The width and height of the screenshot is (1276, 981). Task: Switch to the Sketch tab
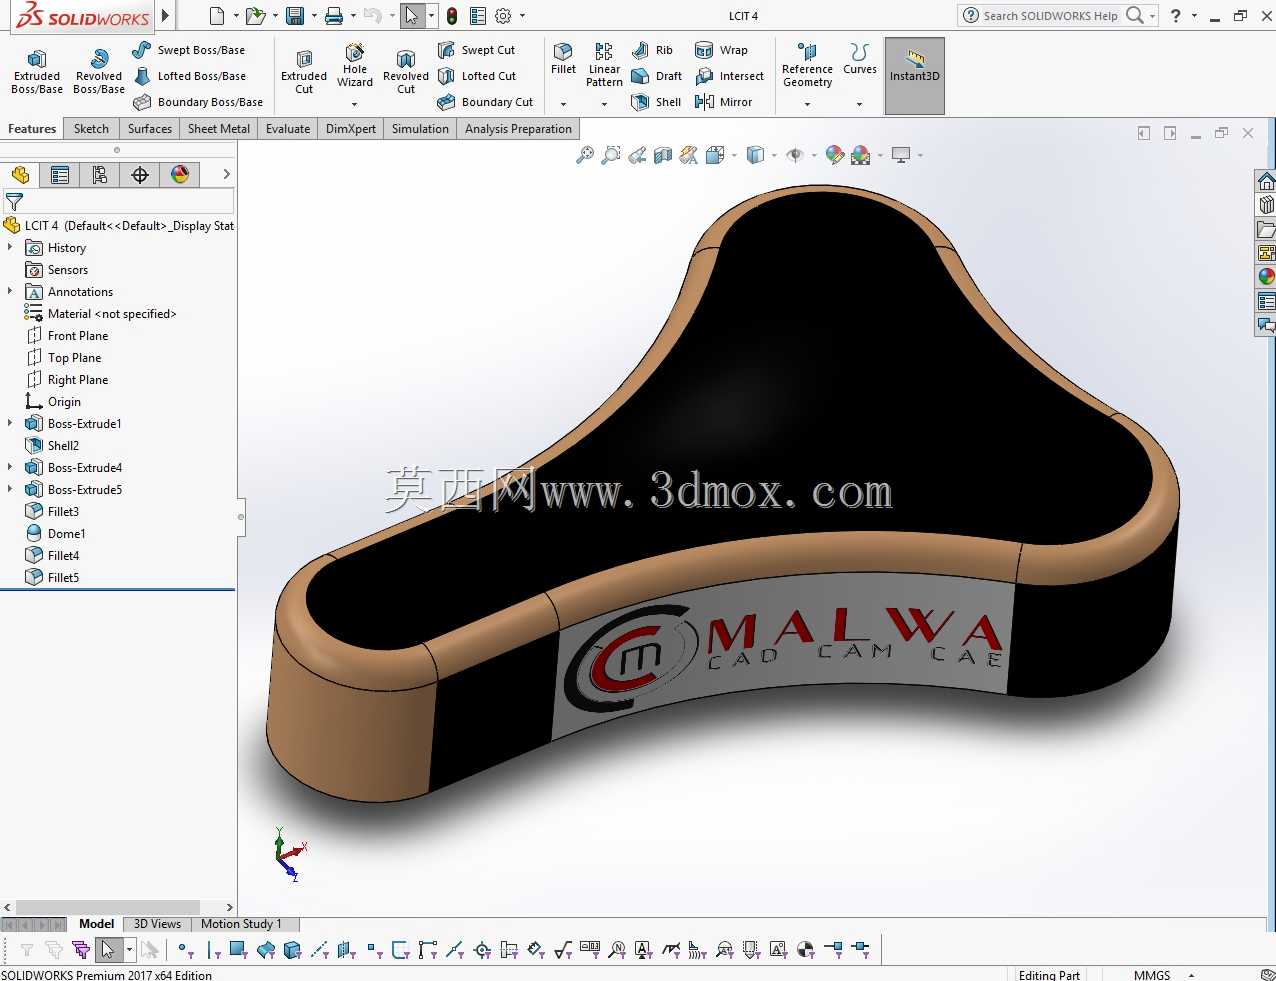point(91,129)
